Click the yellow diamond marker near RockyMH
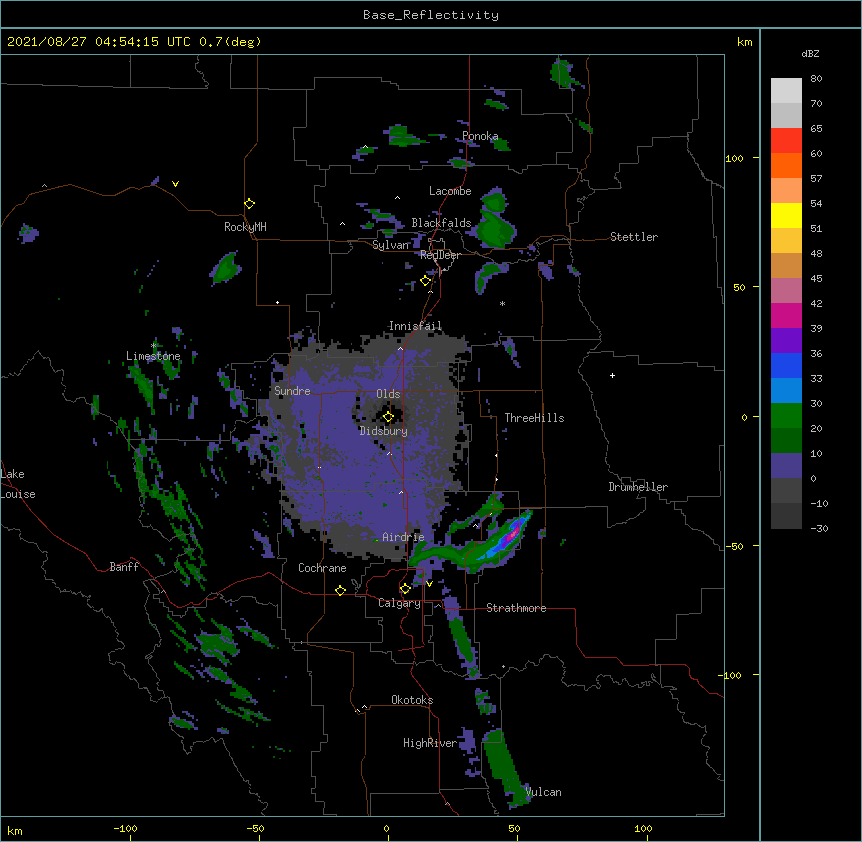 tap(249, 204)
